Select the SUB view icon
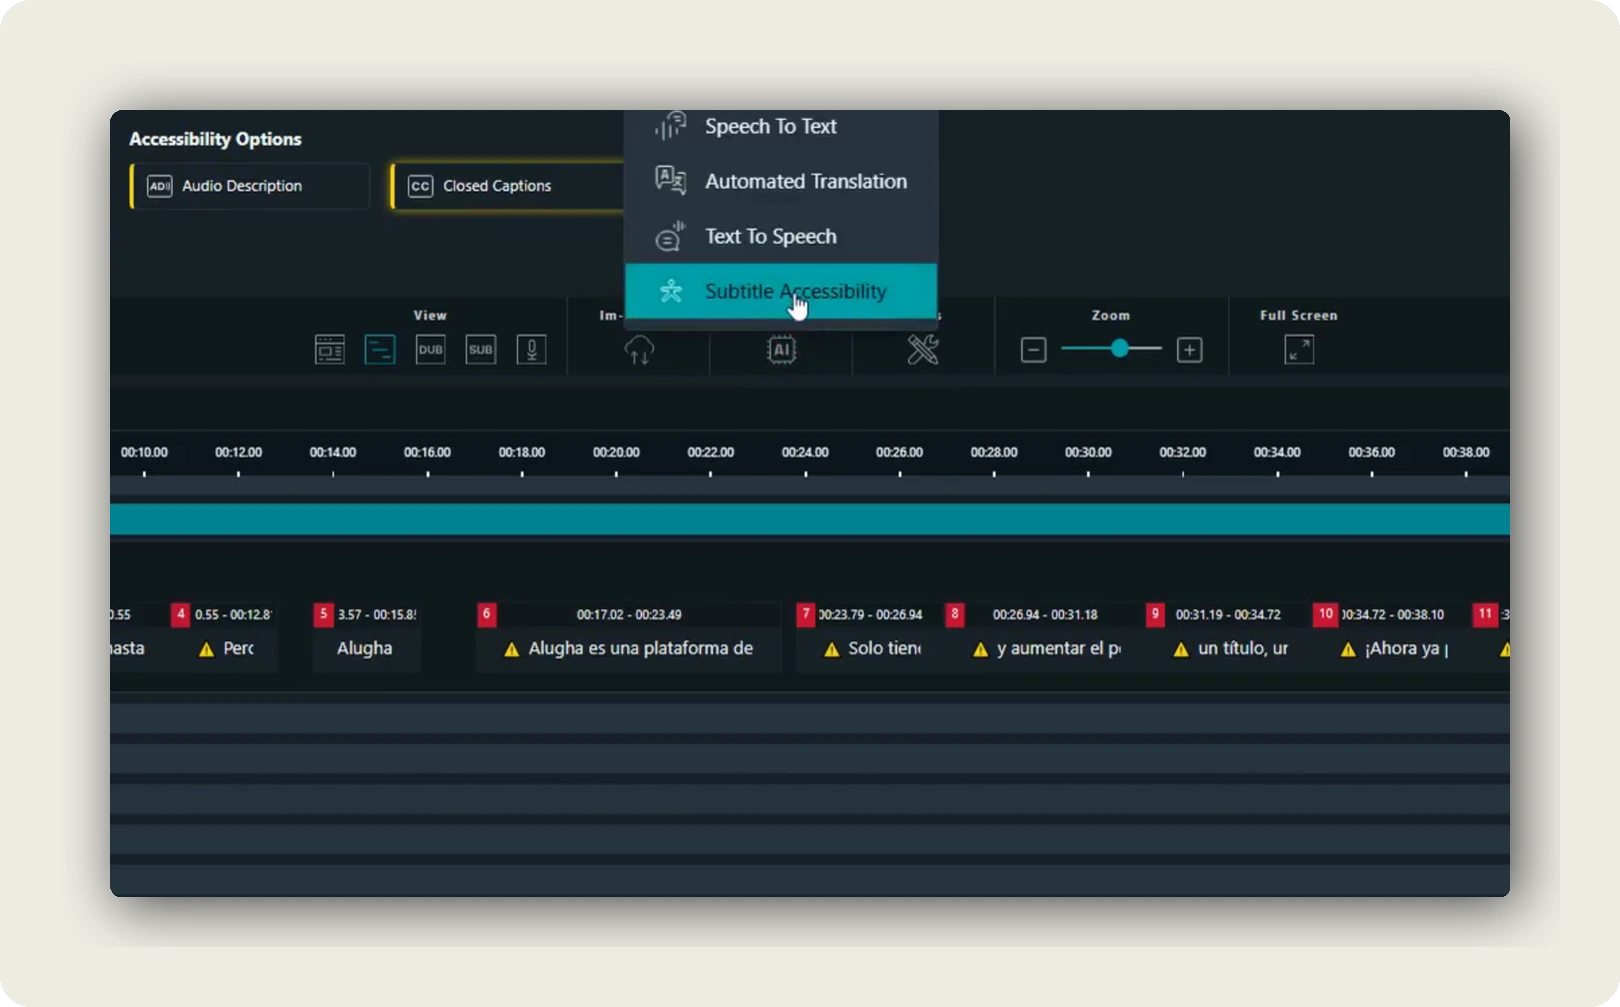Screen dimensions: 1620x1007 (480, 349)
